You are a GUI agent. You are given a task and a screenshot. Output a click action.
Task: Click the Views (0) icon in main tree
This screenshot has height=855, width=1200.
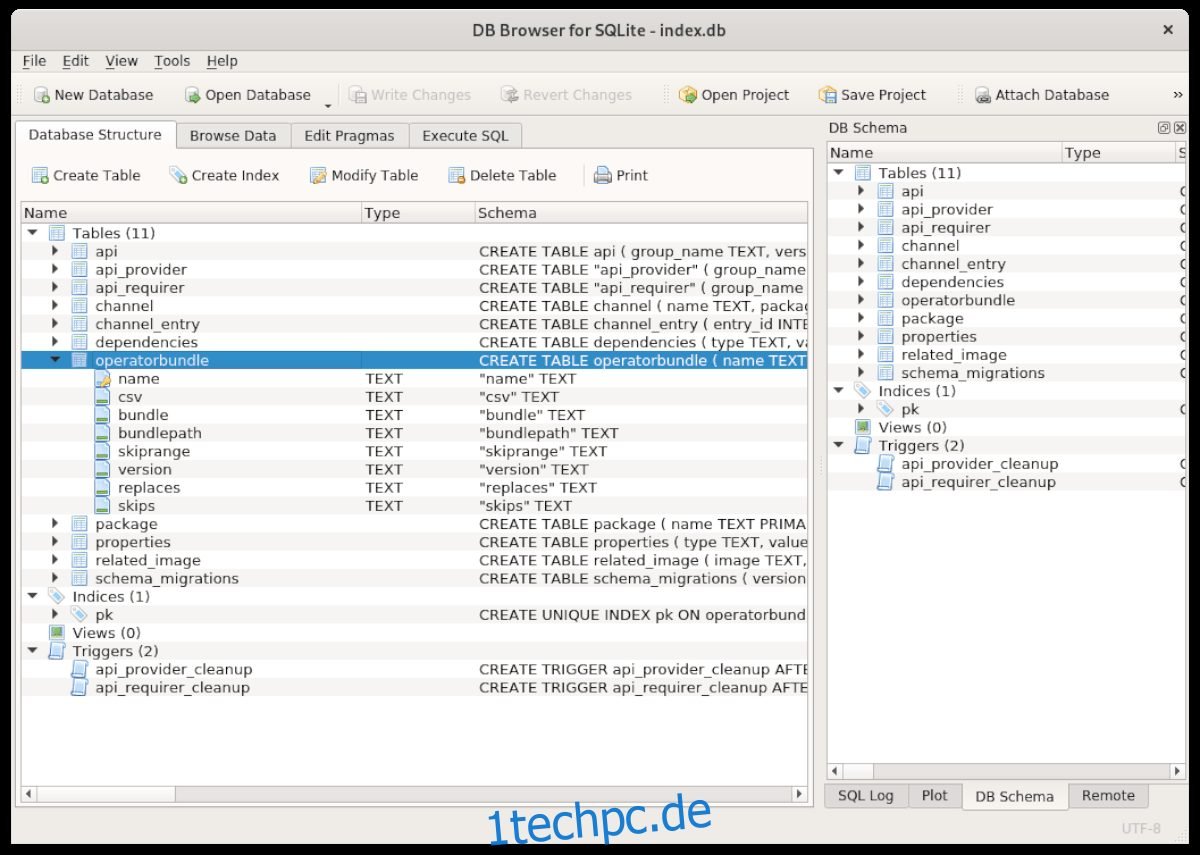(x=56, y=633)
